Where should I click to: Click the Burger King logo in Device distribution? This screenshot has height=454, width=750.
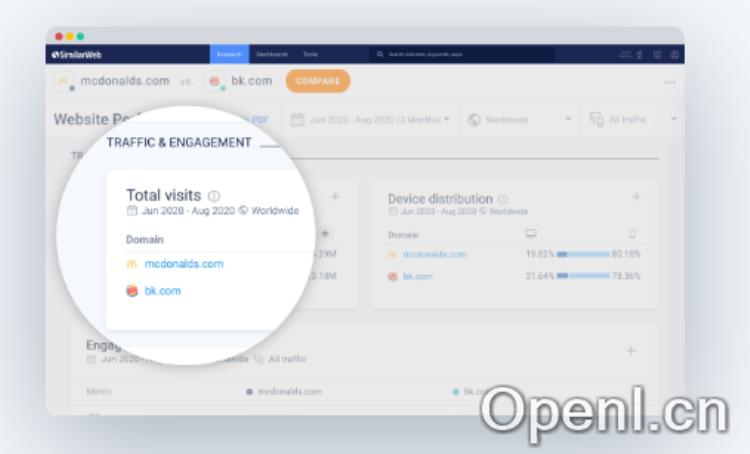tap(393, 276)
